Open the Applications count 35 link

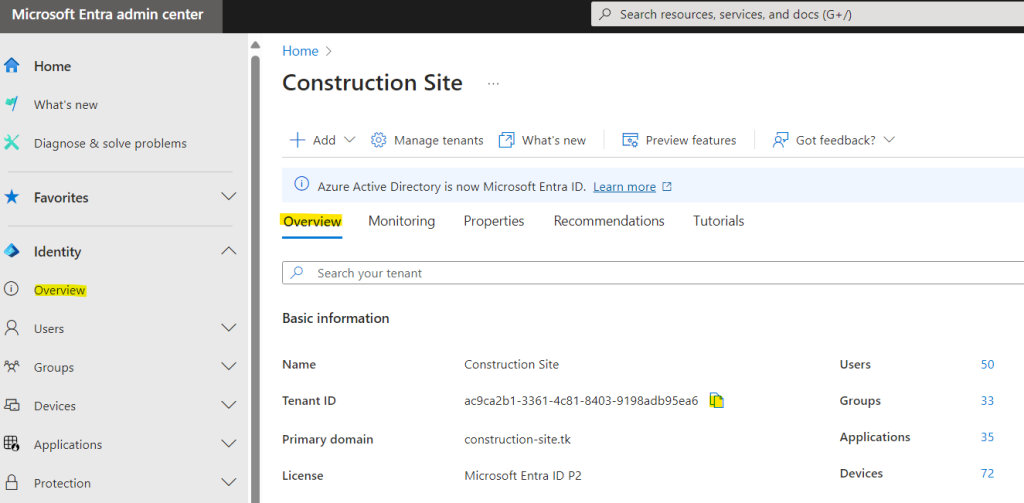pyautogui.click(x=987, y=437)
